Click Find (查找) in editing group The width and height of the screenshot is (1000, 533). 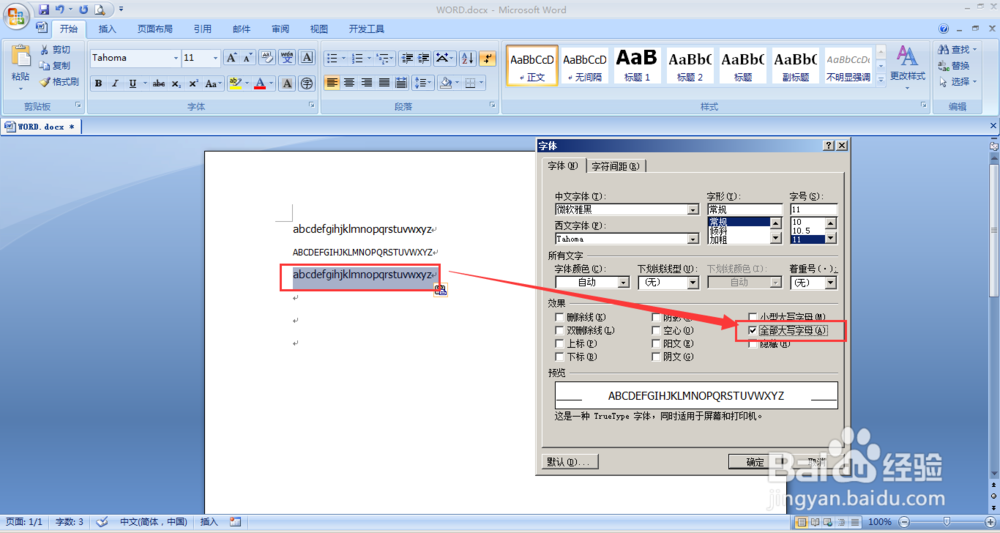coord(957,50)
